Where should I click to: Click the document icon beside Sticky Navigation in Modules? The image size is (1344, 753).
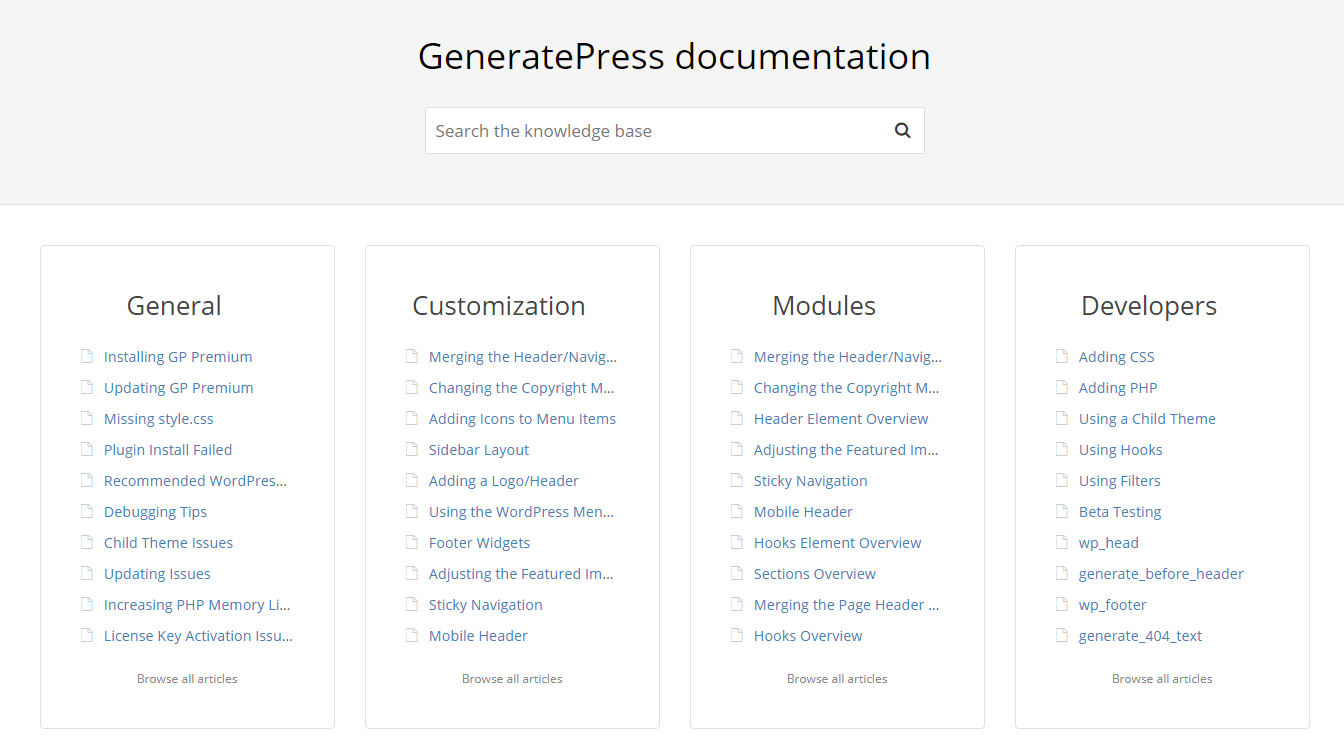click(737, 480)
